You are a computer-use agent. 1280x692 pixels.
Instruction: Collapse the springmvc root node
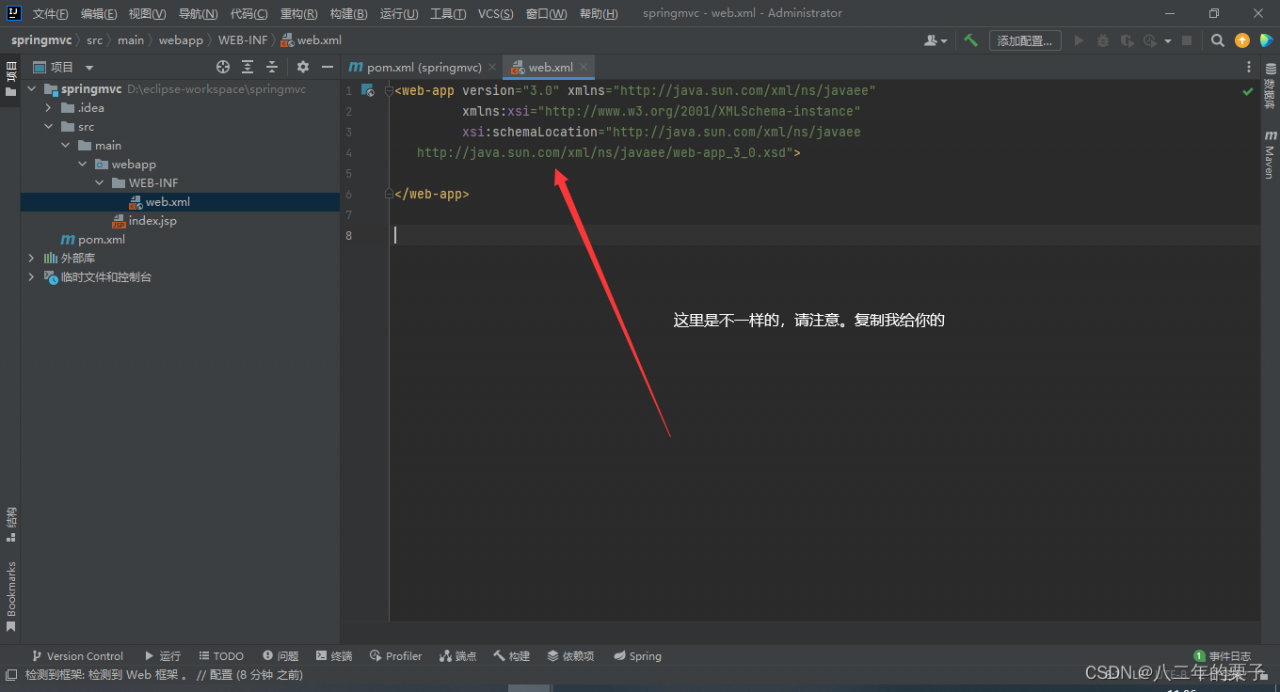(x=31, y=89)
